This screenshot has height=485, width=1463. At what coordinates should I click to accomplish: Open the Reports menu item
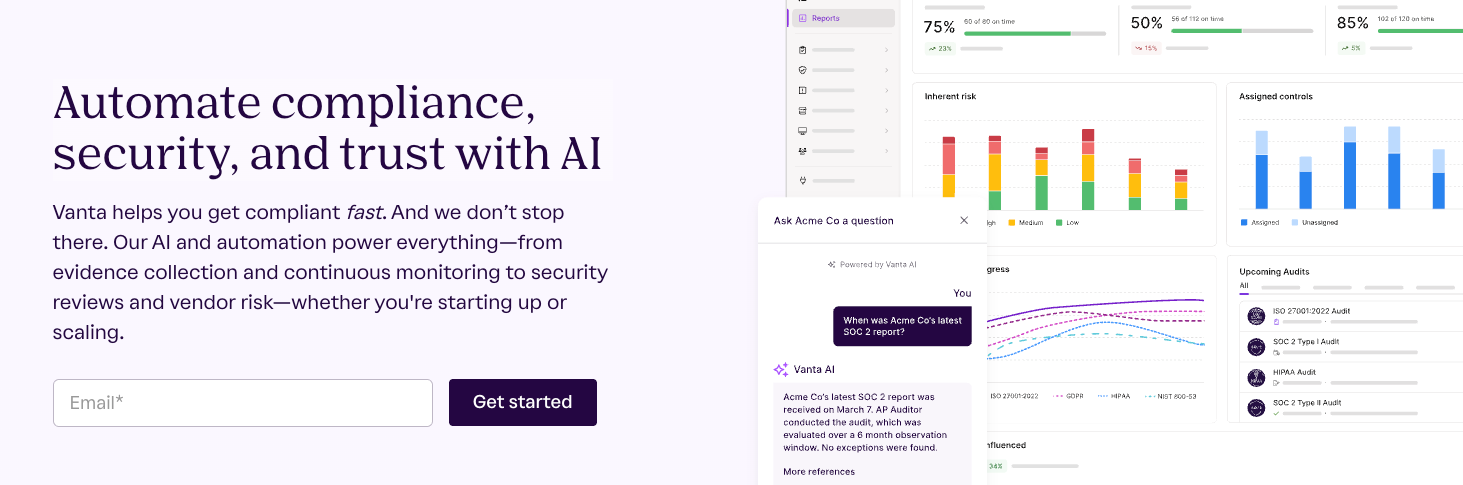pyautogui.click(x=826, y=18)
